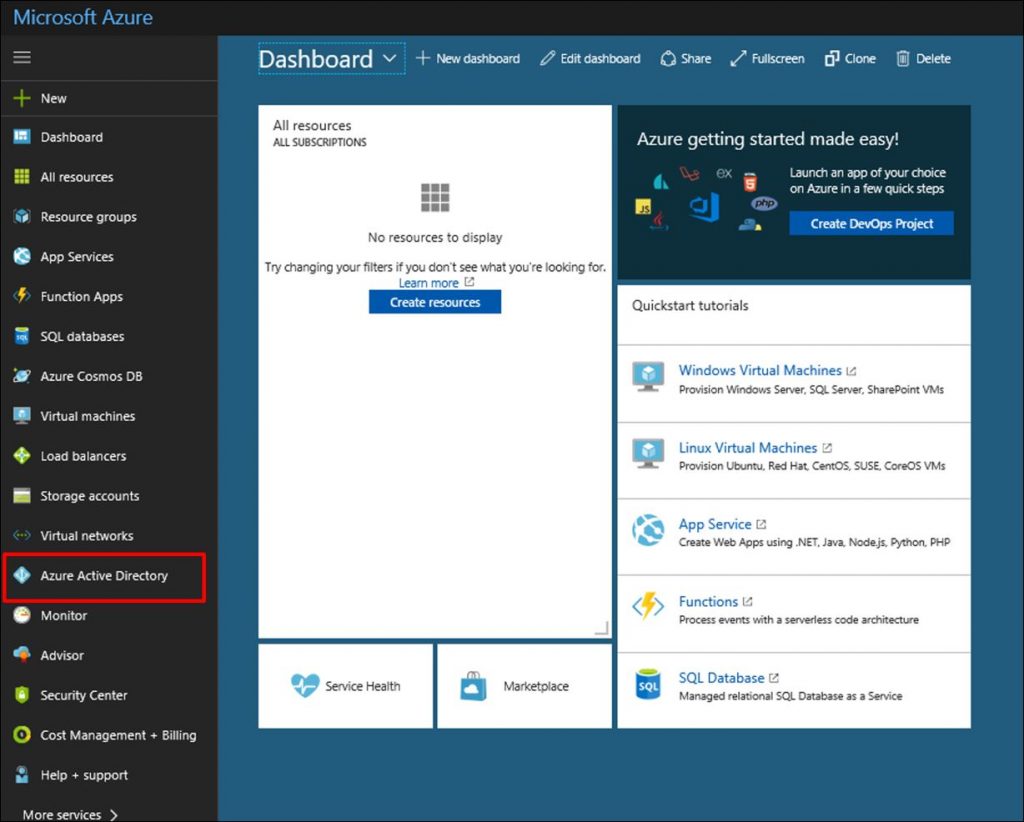This screenshot has height=822, width=1024.
Task: Click the Security Center label in sidebar
Action: coord(84,695)
